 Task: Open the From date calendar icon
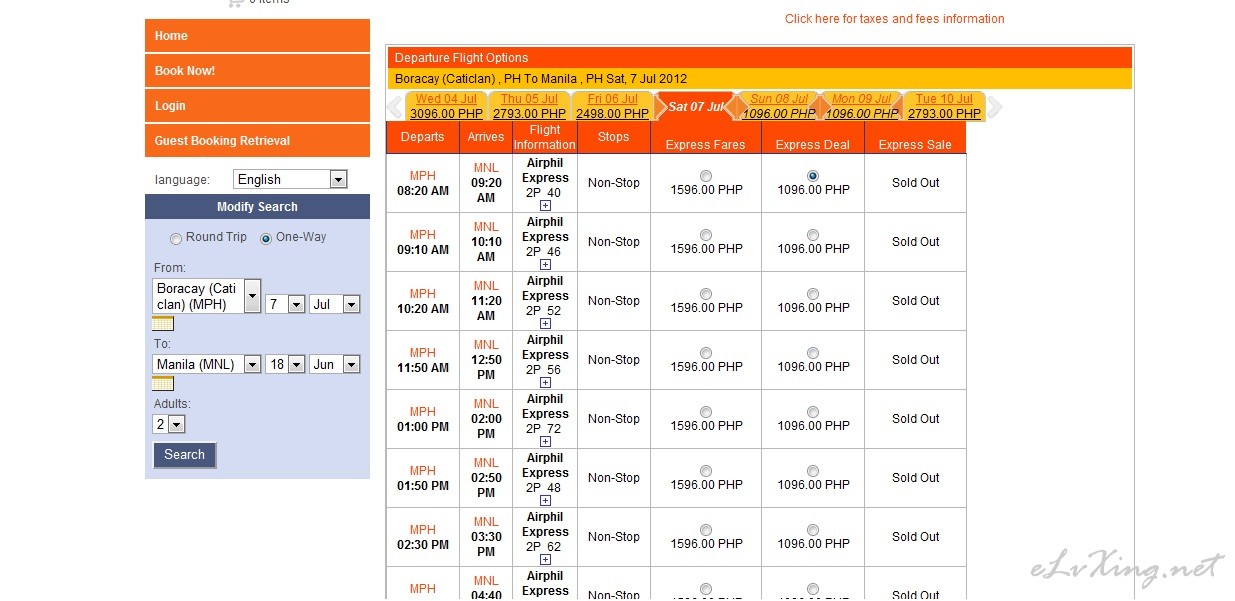[x=162, y=323]
